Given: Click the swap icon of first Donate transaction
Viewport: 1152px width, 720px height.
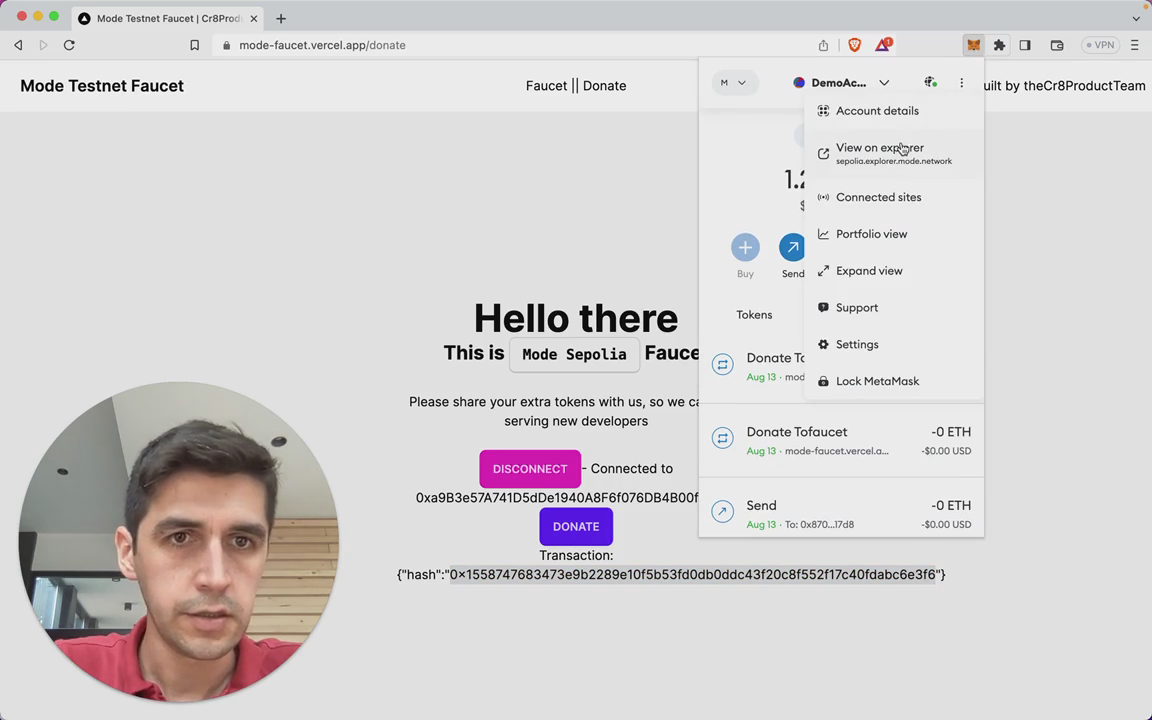Looking at the screenshot, I should click(722, 364).
